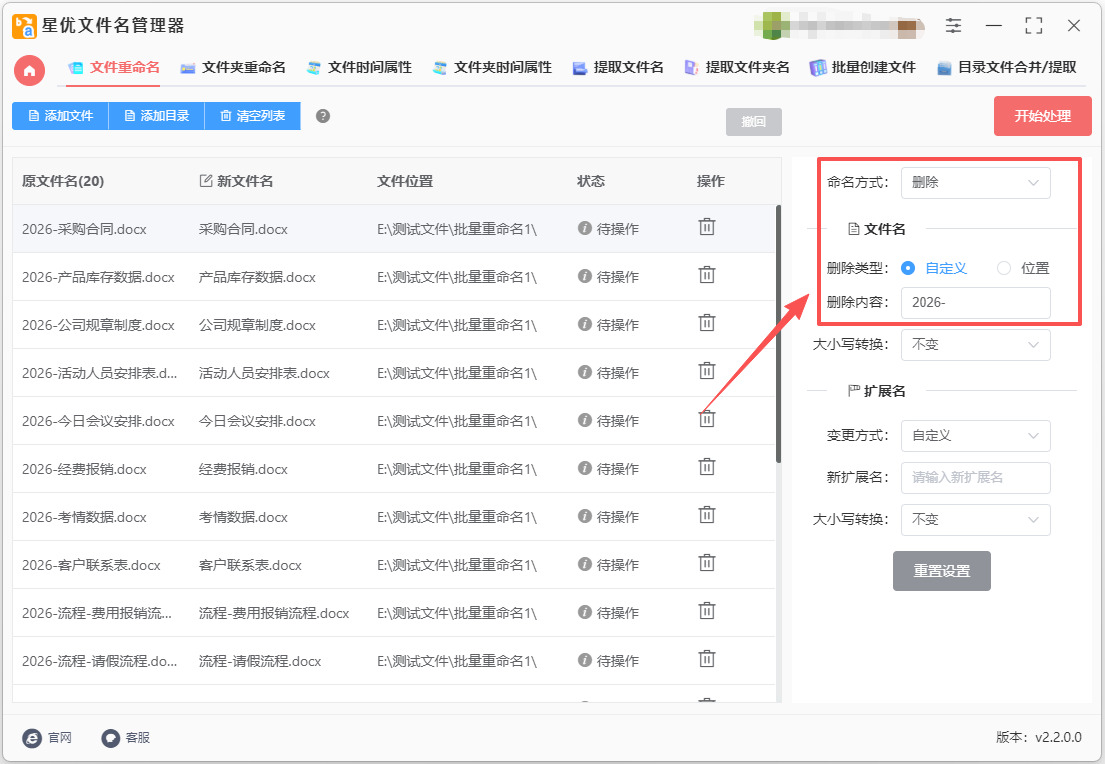Open 扩展名 大小写转换 dropdown

[975, 519]
